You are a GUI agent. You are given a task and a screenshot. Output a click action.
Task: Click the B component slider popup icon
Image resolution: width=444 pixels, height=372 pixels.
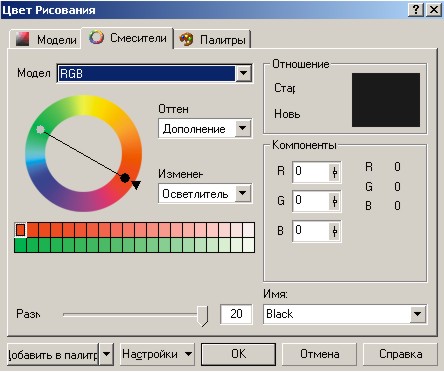(x=334, y=231)
